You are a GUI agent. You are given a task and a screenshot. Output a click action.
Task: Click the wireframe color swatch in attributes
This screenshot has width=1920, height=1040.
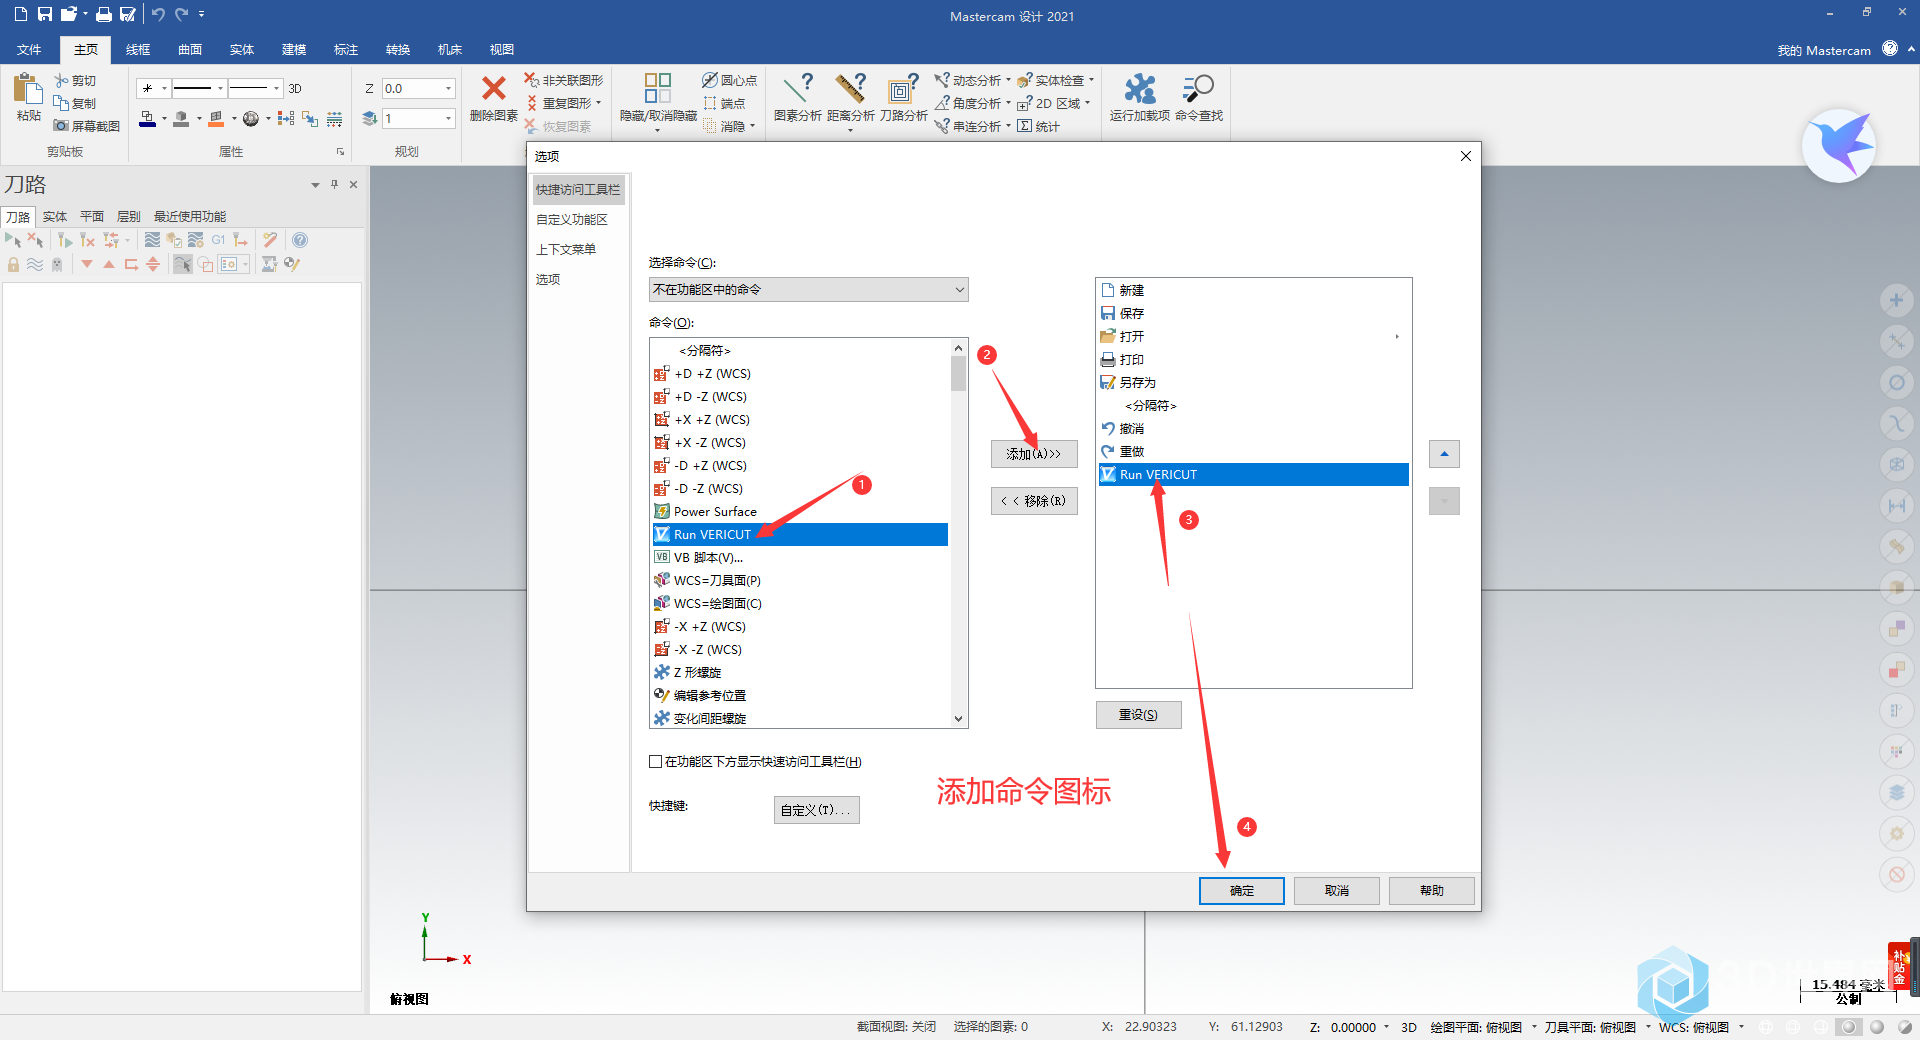coord(148,119)
